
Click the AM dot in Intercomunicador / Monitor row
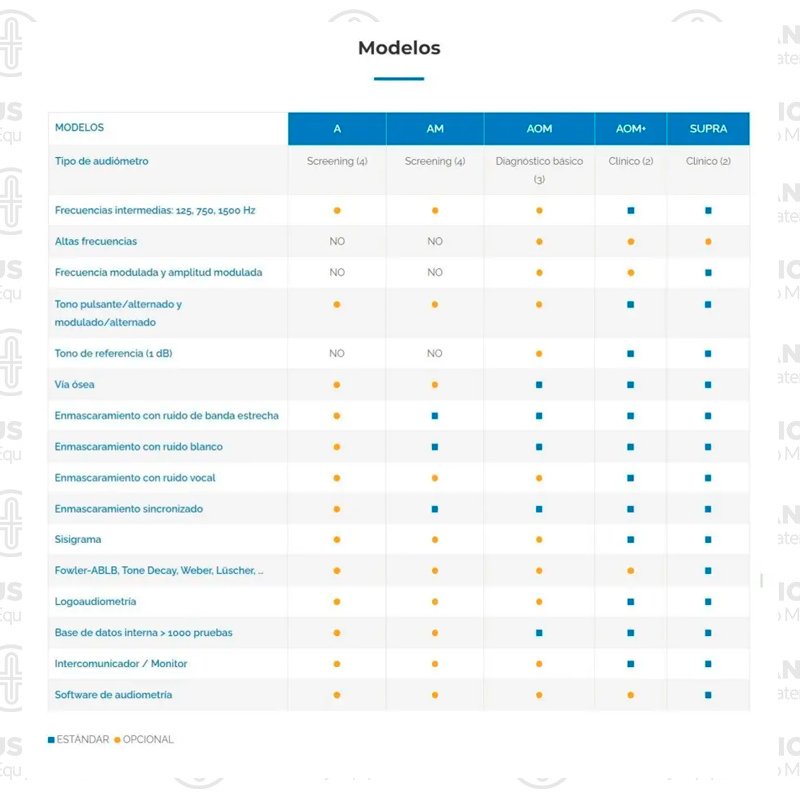435,664
